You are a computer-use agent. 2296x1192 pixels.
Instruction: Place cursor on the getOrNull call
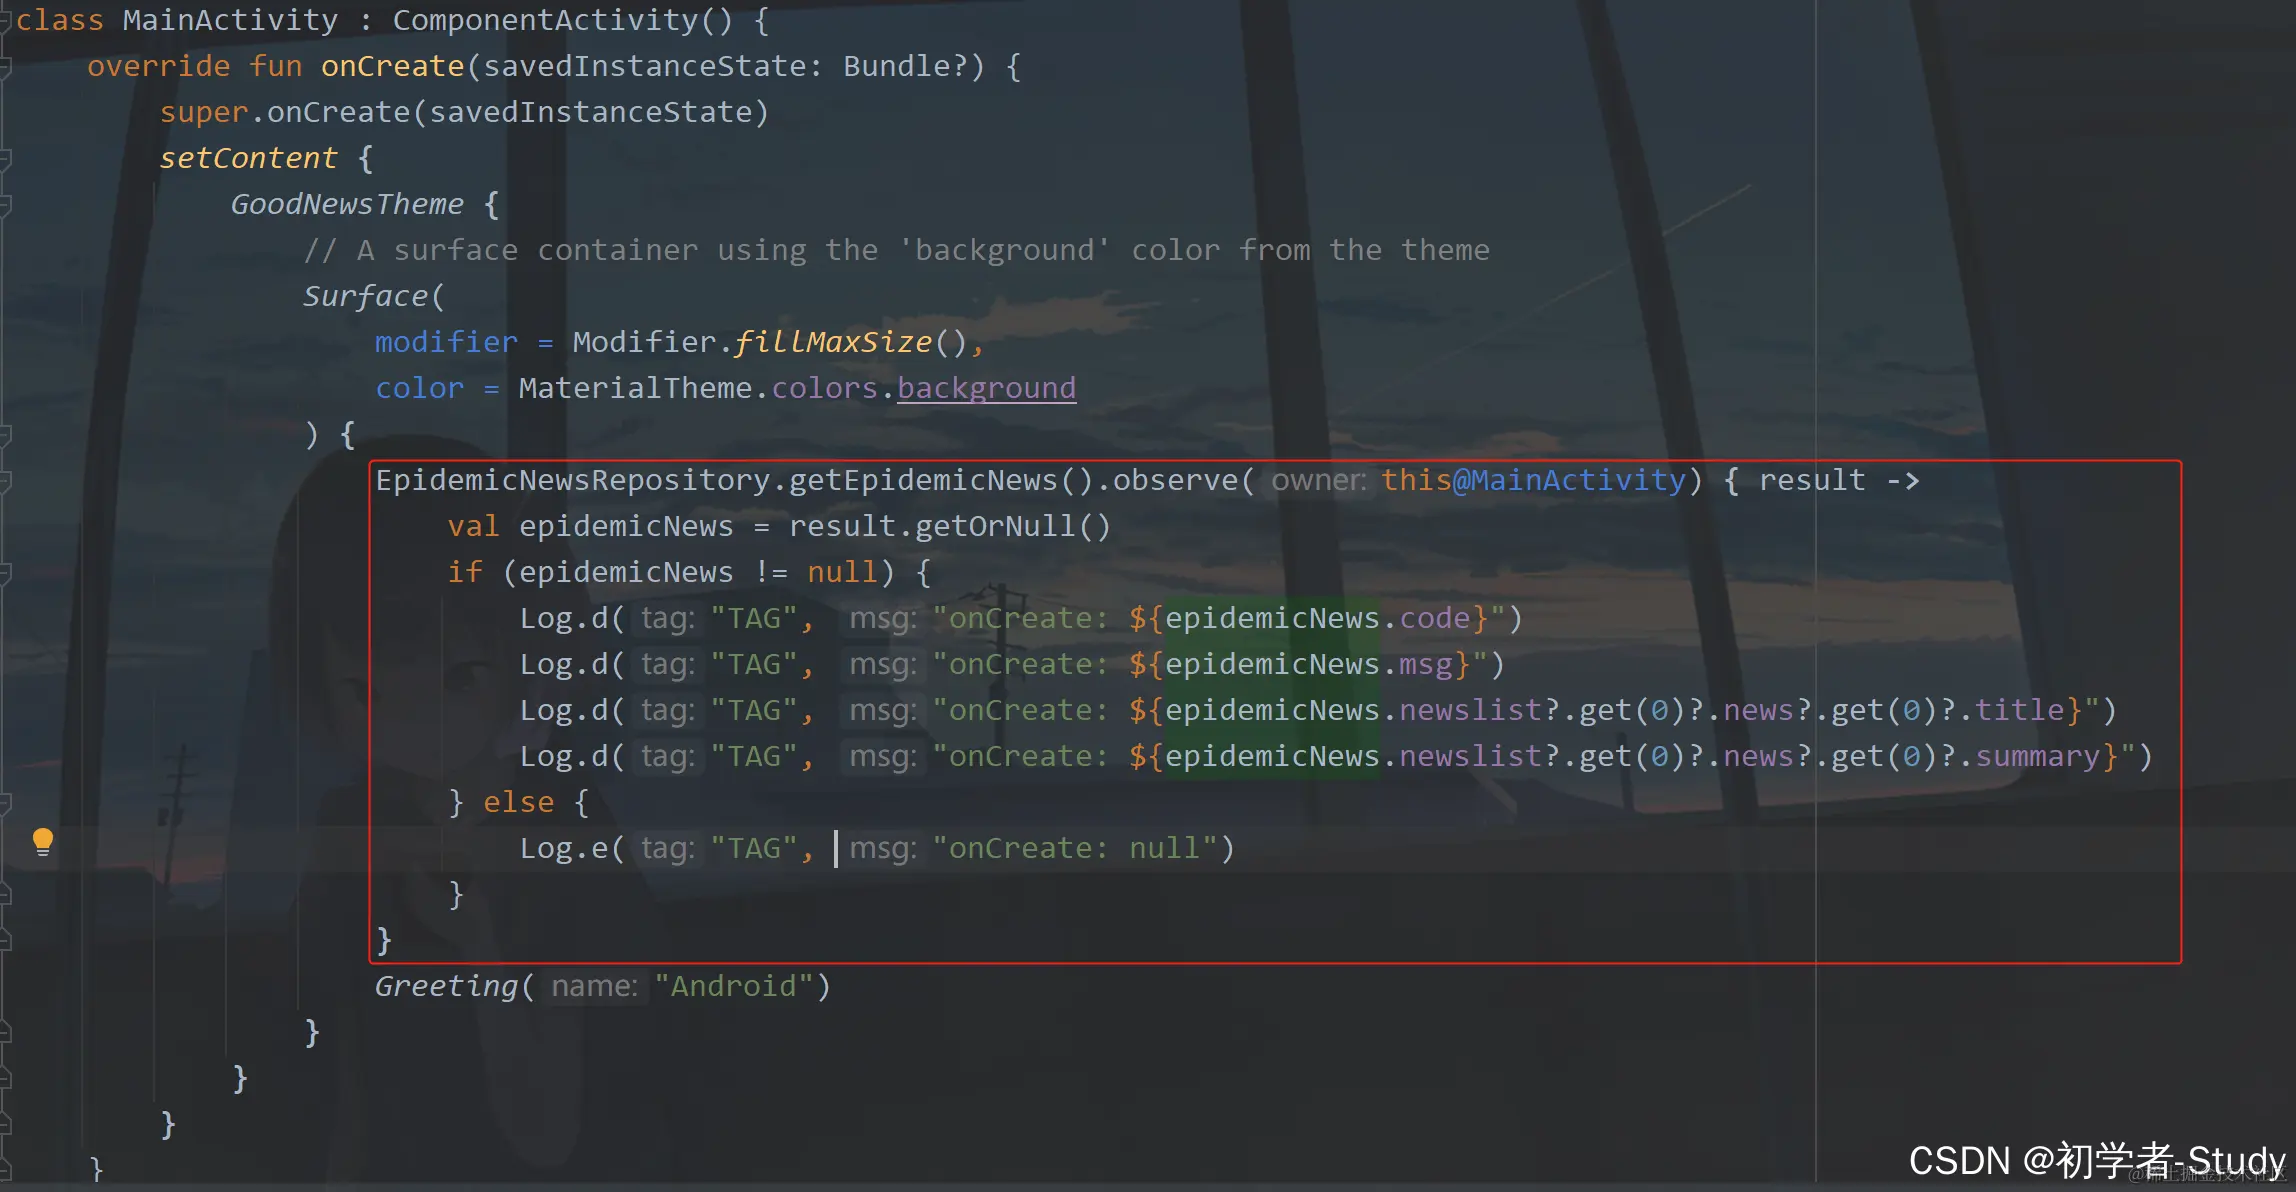pos(994,526)
